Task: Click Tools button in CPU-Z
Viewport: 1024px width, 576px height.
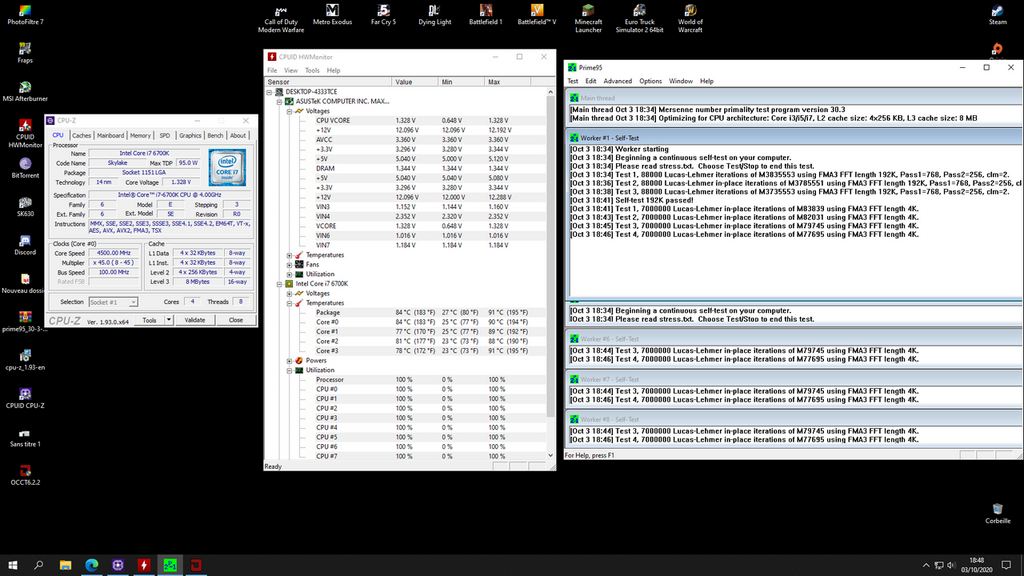Action: (x=150, y=320)
